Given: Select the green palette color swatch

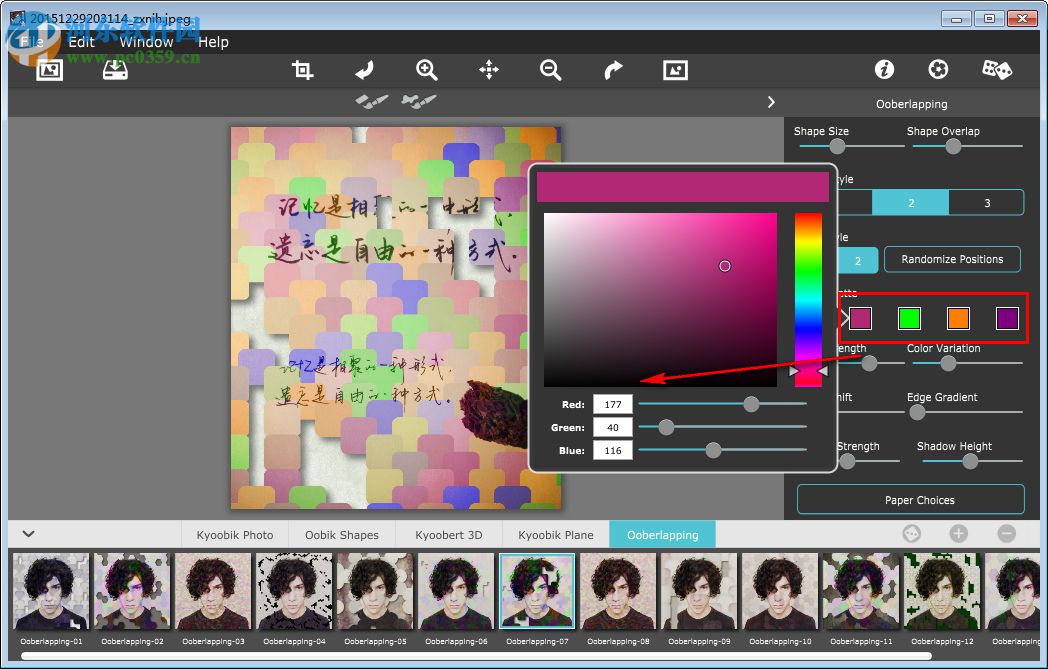Looking at the screenshot, I should (908, 317).
